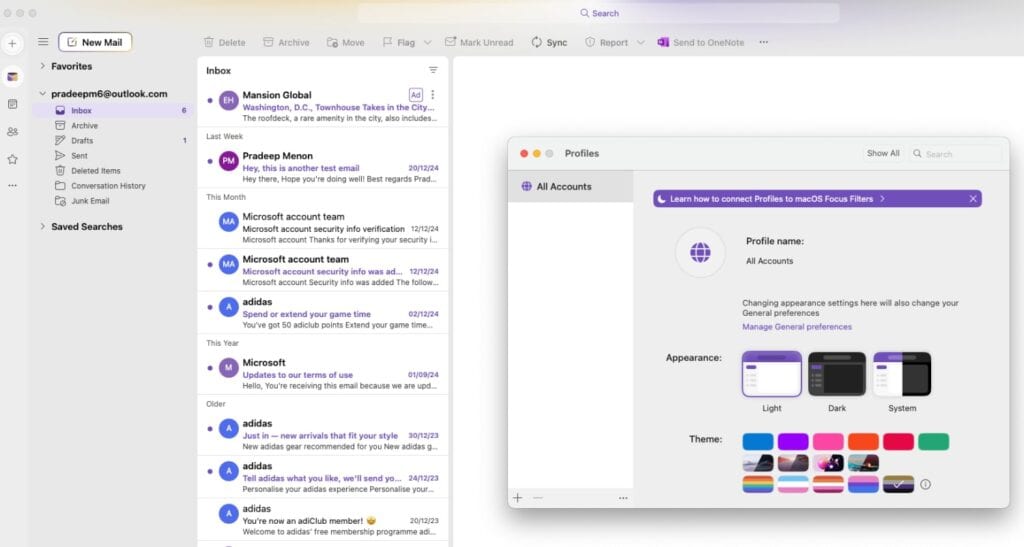Click the Move toolbar button
Image resolution: width=1024 pixels, height=547 pixels.
[345, 42]
